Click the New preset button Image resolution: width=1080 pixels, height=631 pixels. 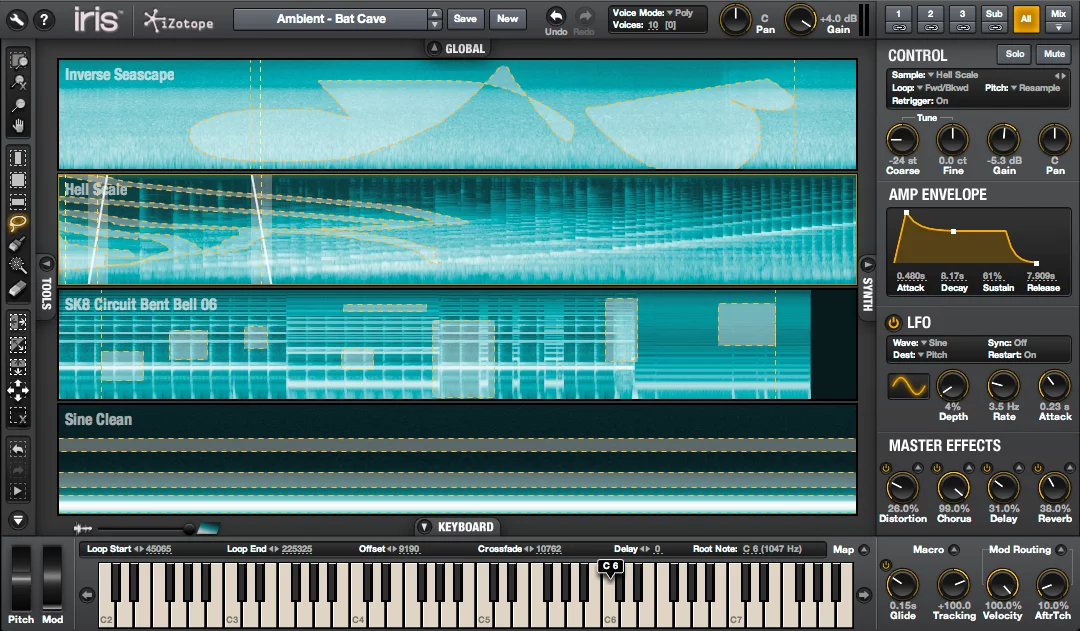508,18
